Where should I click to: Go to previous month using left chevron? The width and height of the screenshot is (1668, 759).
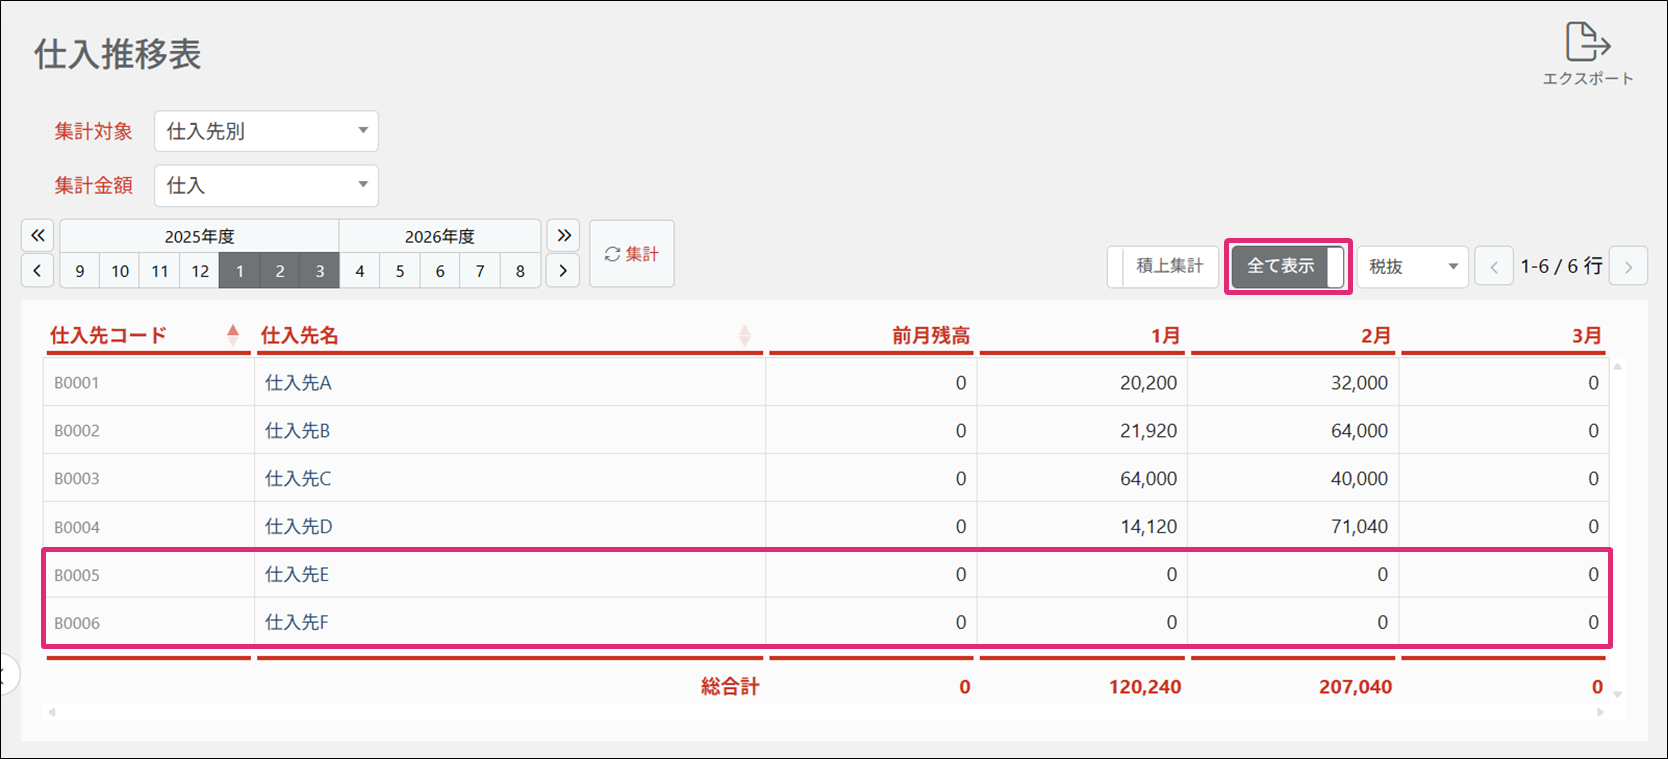(x=37, y=271)
